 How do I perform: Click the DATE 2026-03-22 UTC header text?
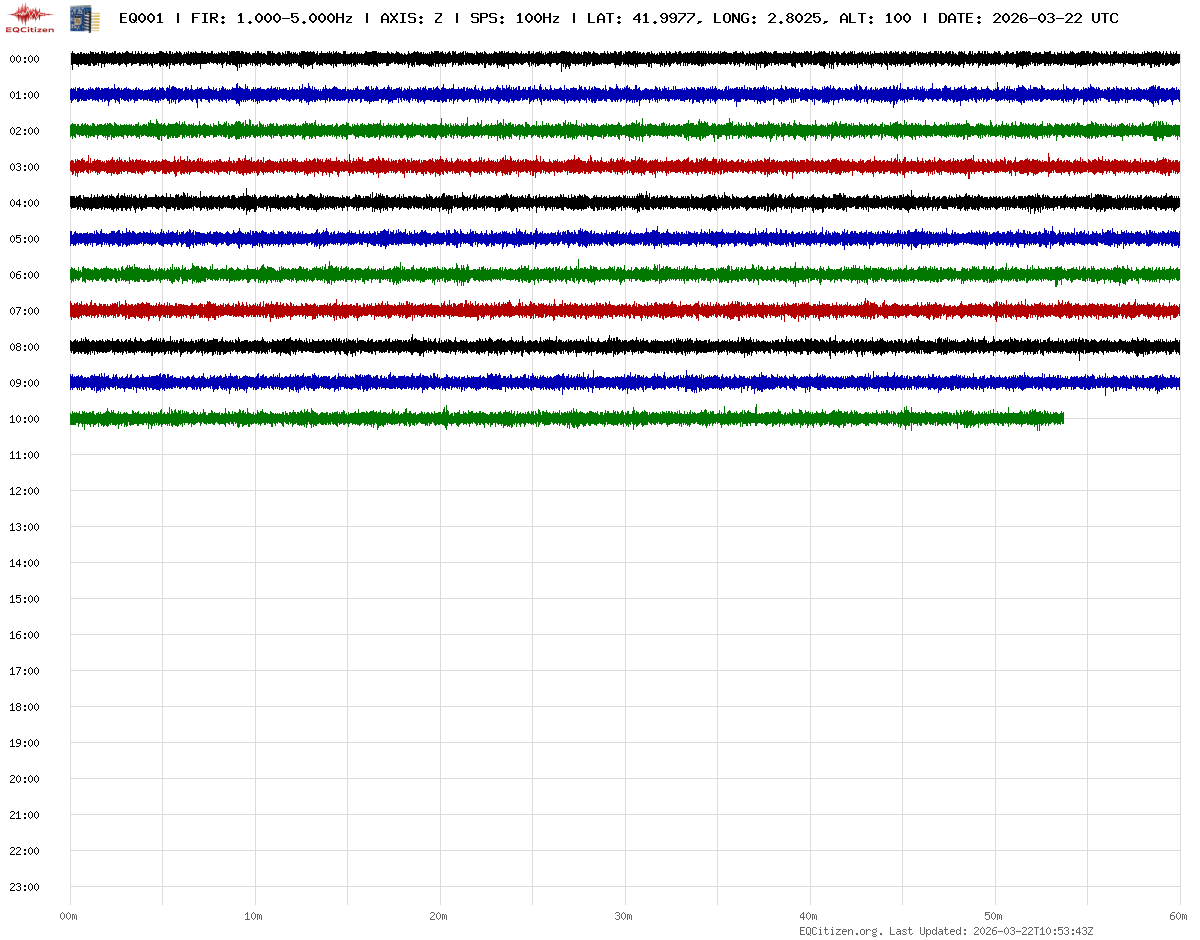click(1028, 18)
